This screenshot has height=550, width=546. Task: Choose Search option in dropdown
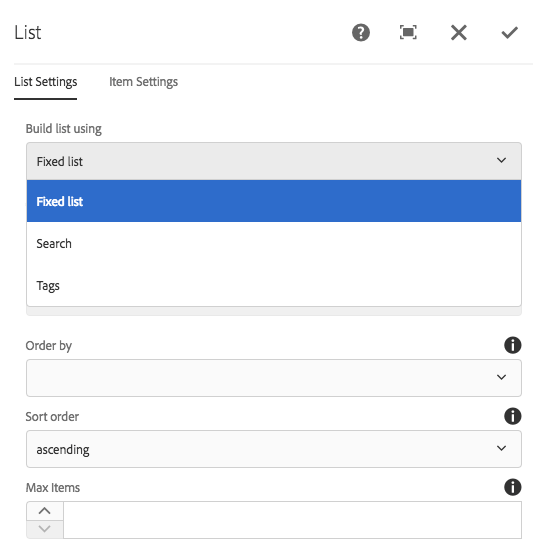(274, 243)
